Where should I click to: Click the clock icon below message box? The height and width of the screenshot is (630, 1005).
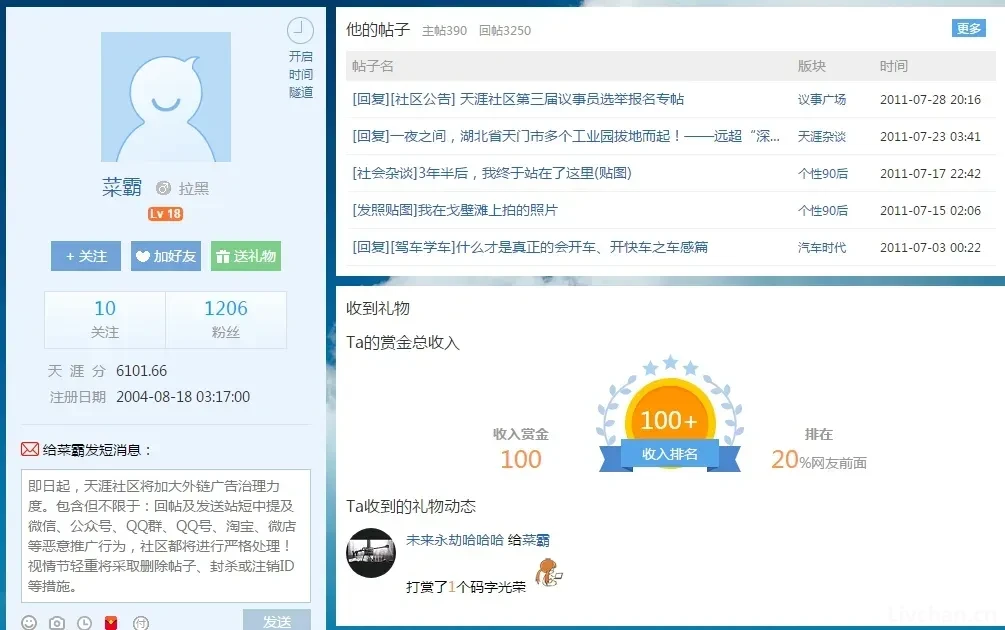pyautogui.click(x=85, y=622)
